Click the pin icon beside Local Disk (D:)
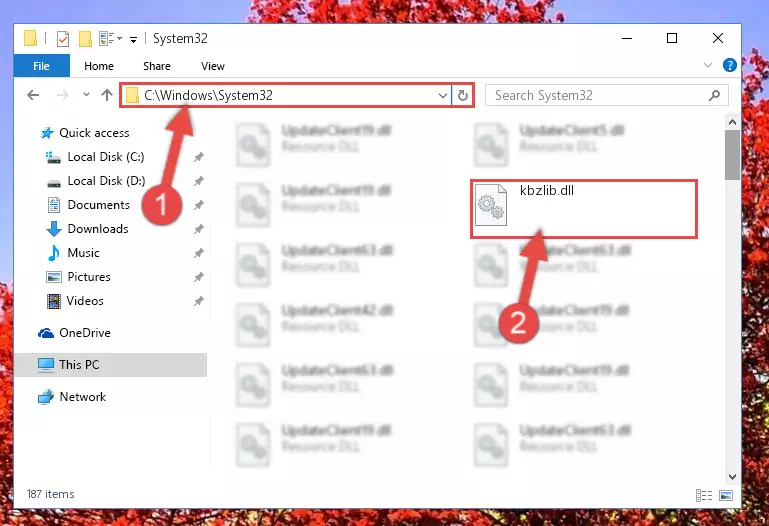This screenshot has width=769, height=526. 198,181
